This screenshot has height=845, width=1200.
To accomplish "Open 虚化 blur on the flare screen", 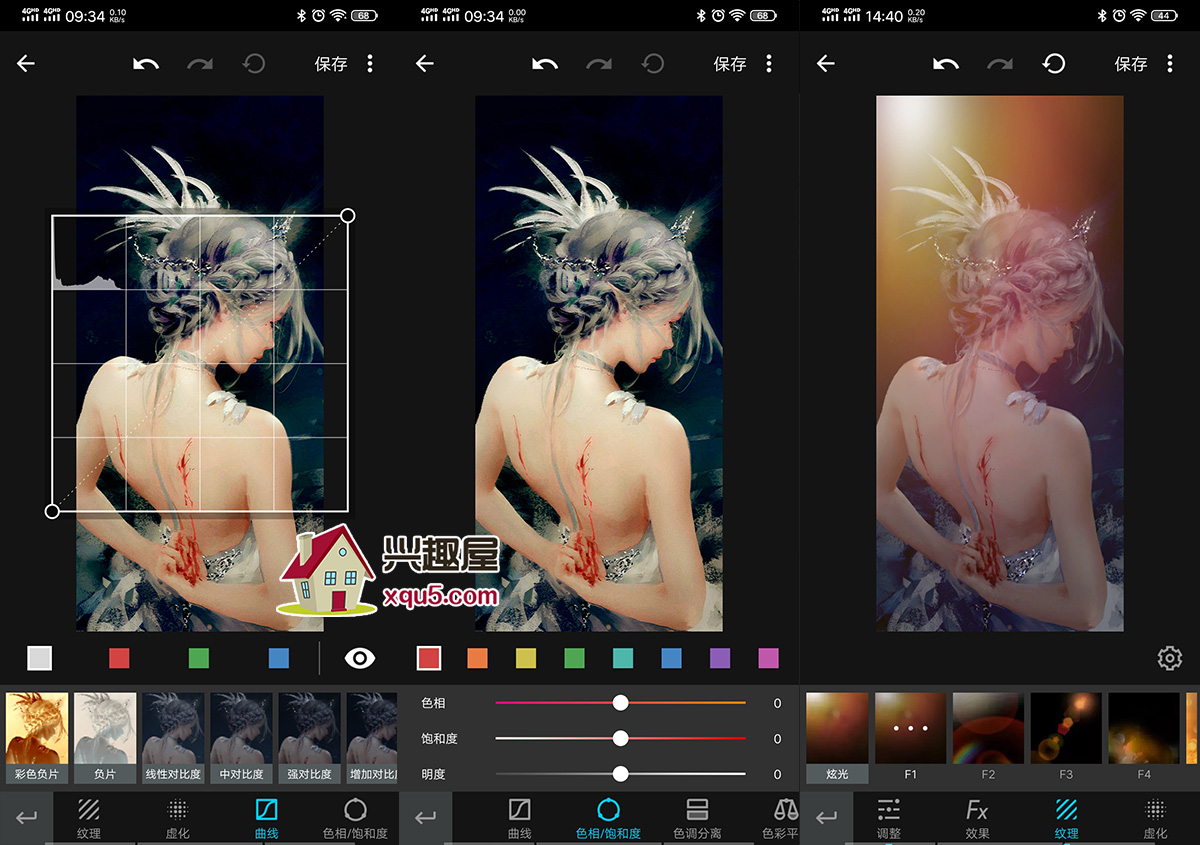I will pos(1155,818).
